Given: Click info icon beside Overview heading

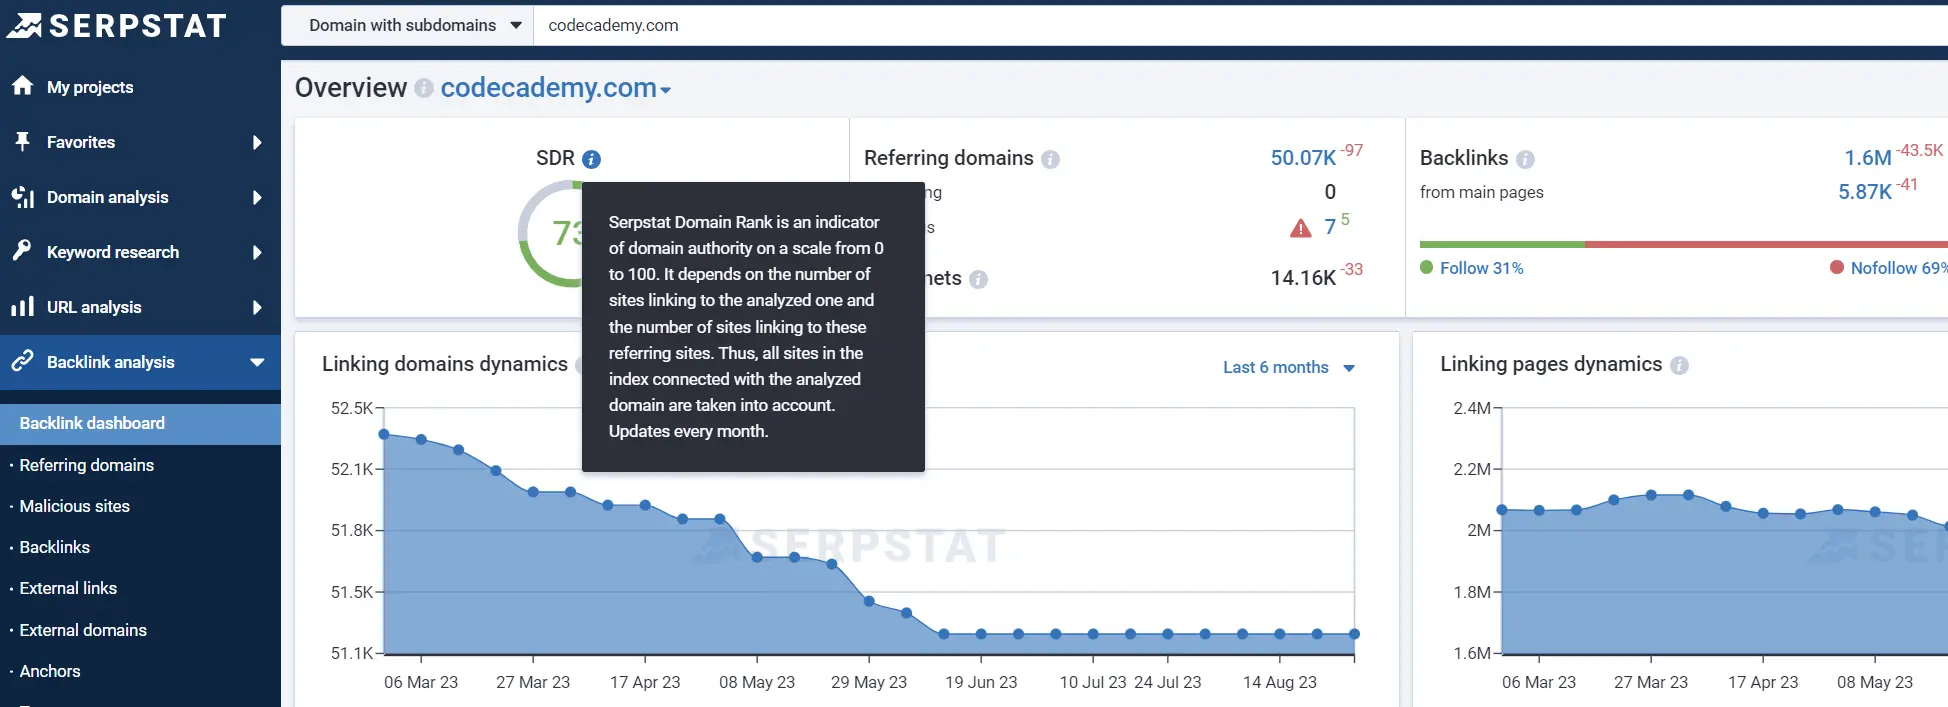Looking at the screenshot, I should 423,88.
